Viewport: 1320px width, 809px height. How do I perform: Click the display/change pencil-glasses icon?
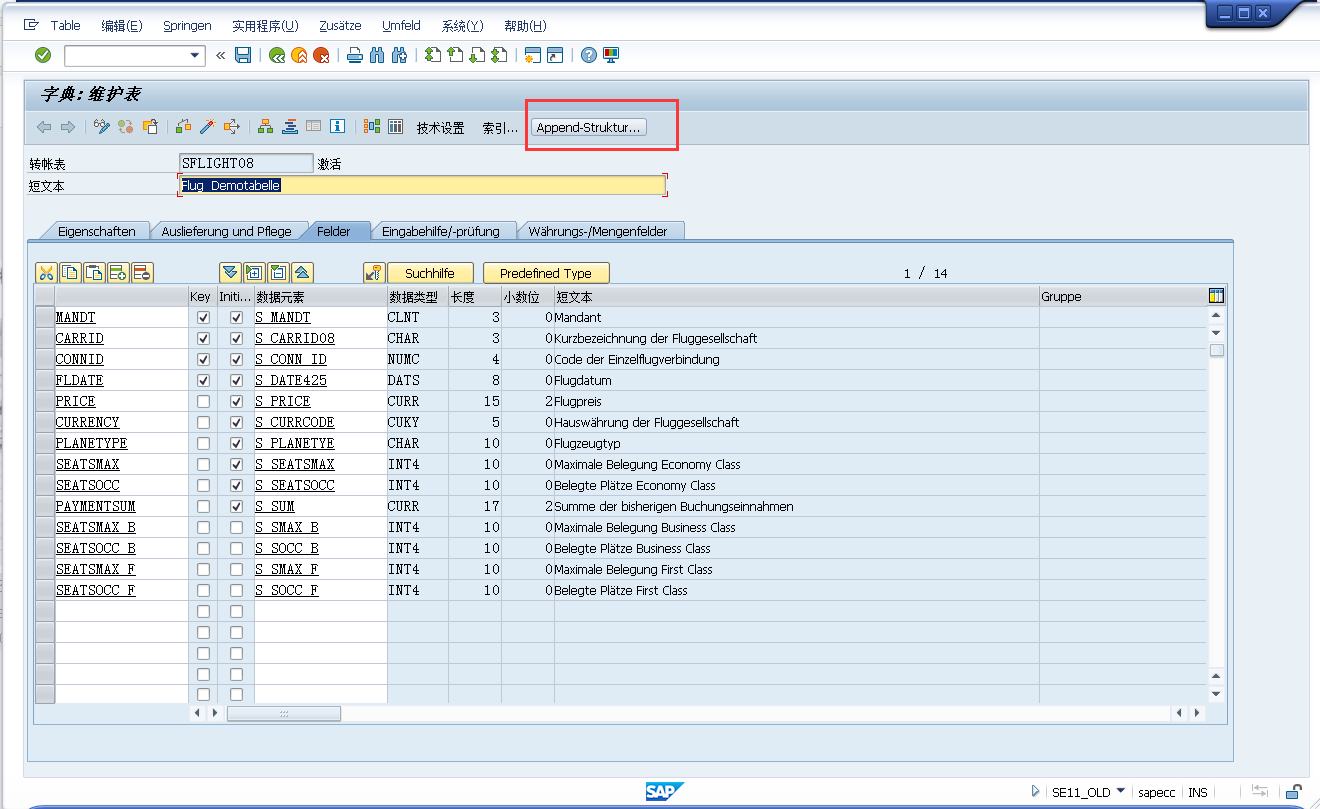coord(100,127)
